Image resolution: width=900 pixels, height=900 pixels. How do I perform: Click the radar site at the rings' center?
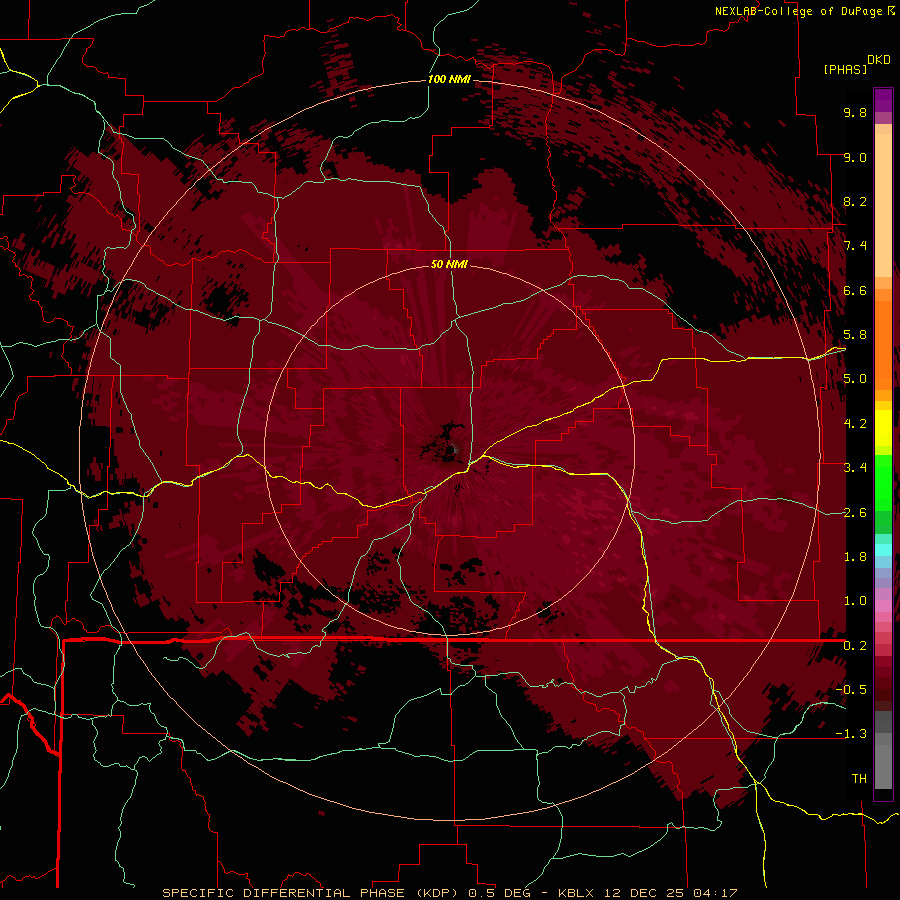tap(449, 451)
